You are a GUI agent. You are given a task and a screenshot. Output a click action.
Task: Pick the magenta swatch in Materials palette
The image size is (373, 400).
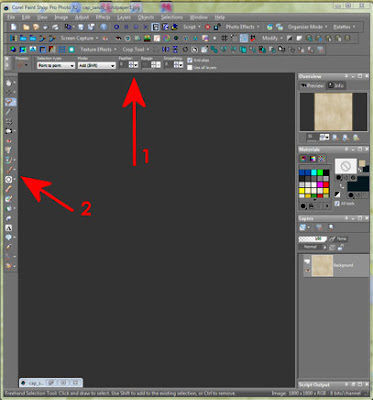click(320, 184)
